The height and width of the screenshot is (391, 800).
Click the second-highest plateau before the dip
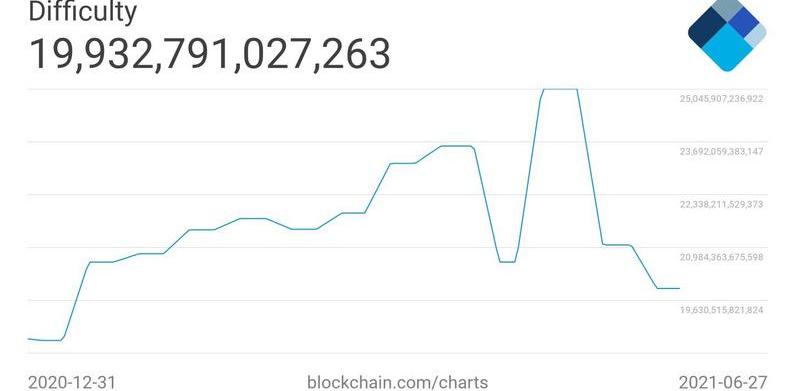pos(457,146)
